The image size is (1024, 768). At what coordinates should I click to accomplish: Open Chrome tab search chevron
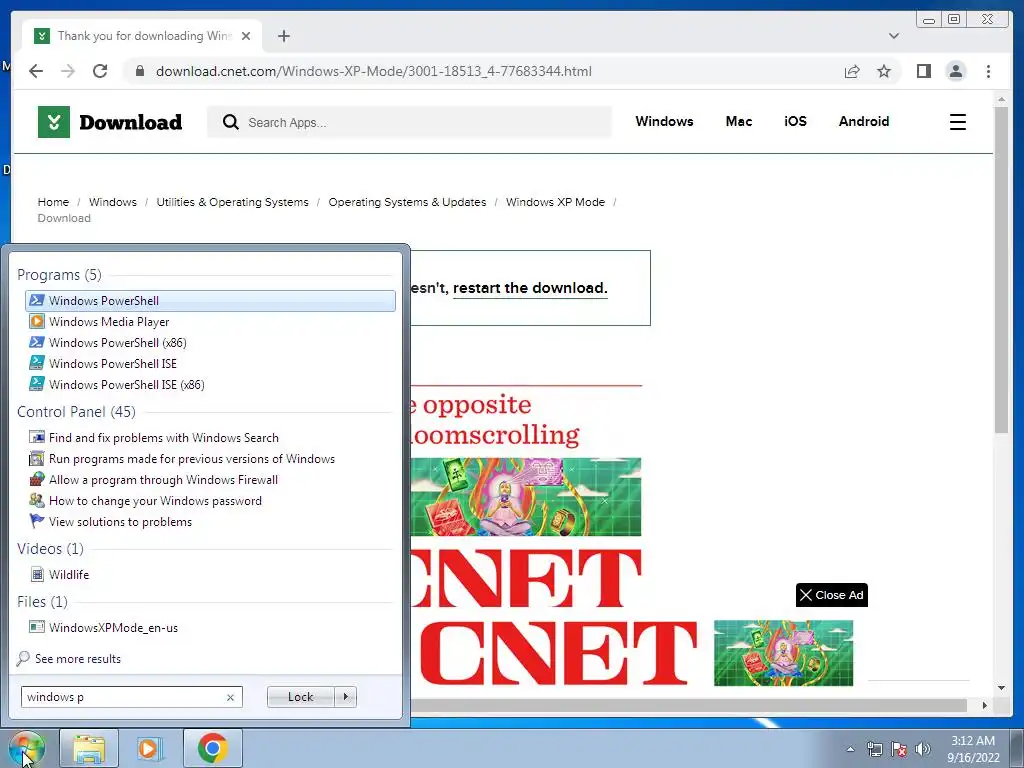click(893, 36)
